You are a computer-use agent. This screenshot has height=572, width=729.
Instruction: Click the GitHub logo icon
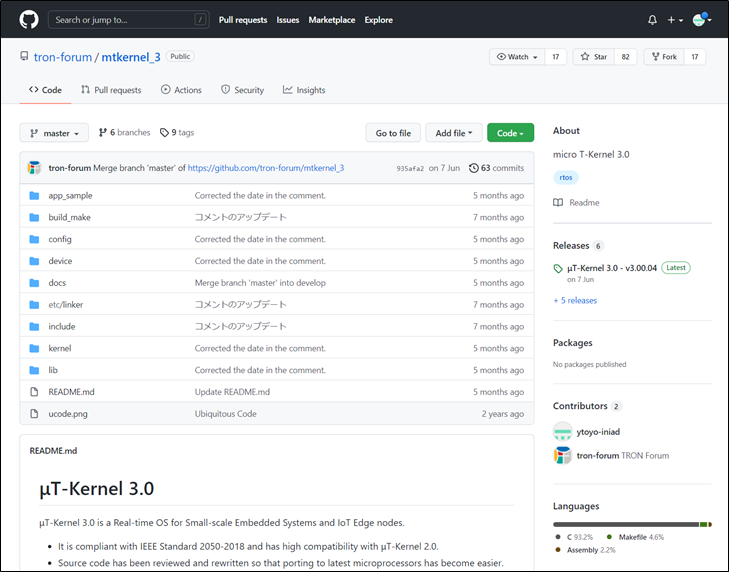pyautogui.click(x=27, y=20)
